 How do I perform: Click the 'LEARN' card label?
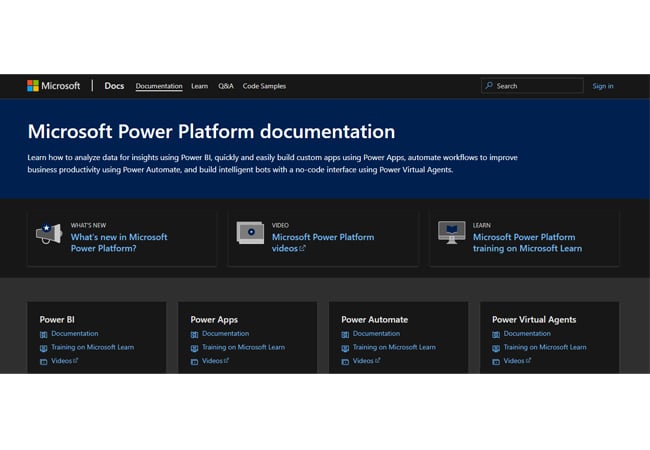pyautogui.click(x=482, y=225)
